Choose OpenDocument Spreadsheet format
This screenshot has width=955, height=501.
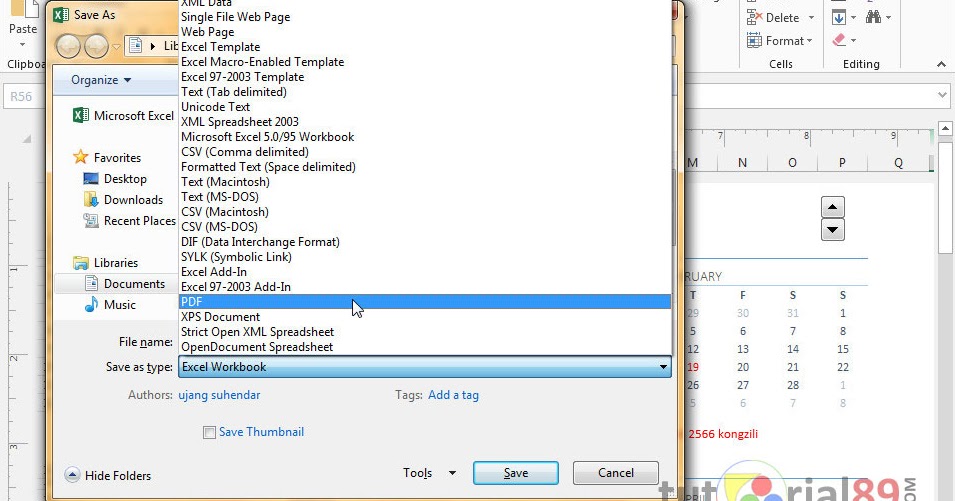click(425, 347)
